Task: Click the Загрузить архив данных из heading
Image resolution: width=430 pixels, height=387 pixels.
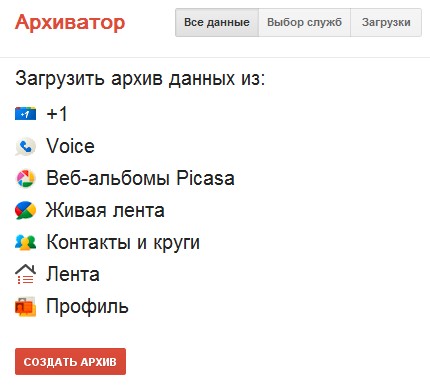Action: click(x=140, y=79)
